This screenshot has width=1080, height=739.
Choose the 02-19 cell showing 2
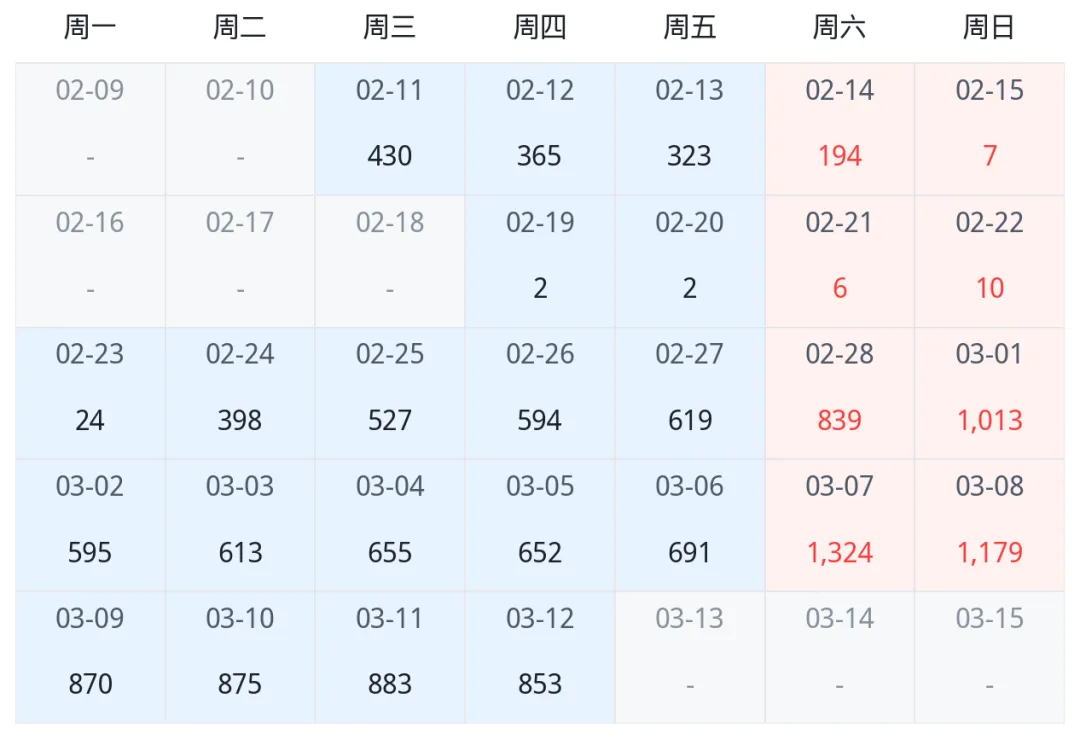click(x=540, y=262)
